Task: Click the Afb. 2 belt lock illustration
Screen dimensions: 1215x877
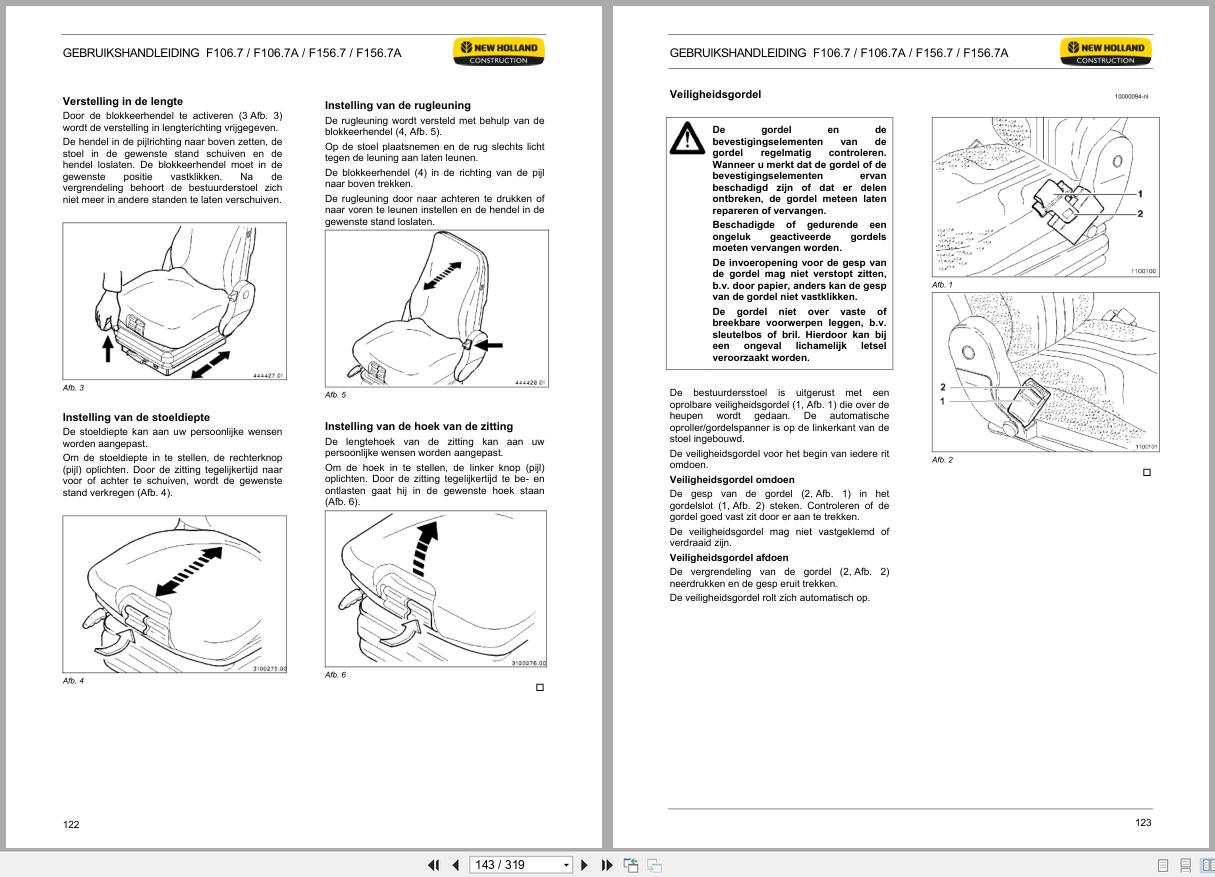Action: (x=1045, y=371)
